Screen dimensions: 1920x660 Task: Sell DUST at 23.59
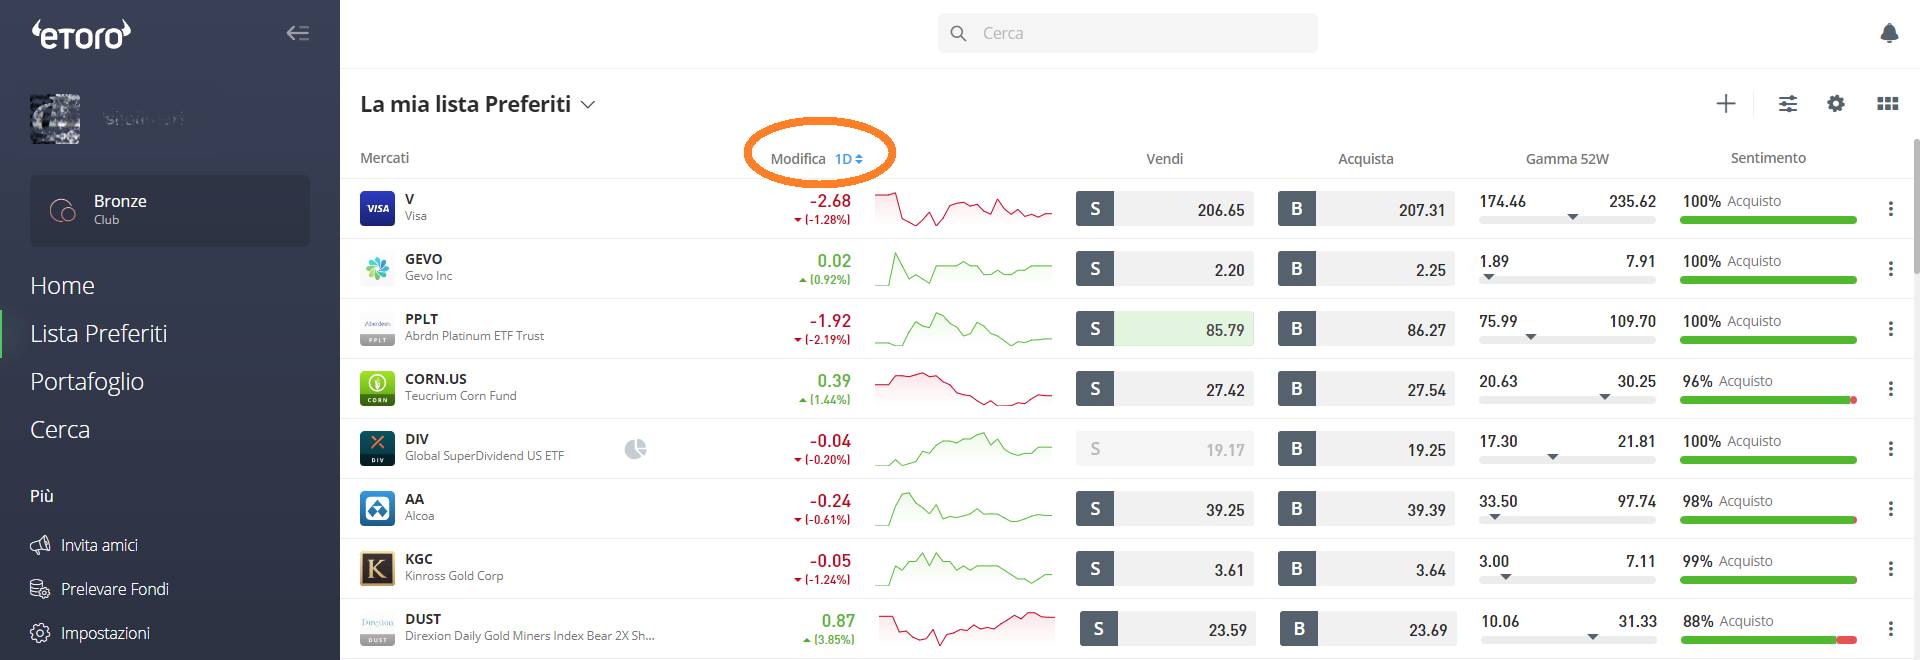point(1168,629)
